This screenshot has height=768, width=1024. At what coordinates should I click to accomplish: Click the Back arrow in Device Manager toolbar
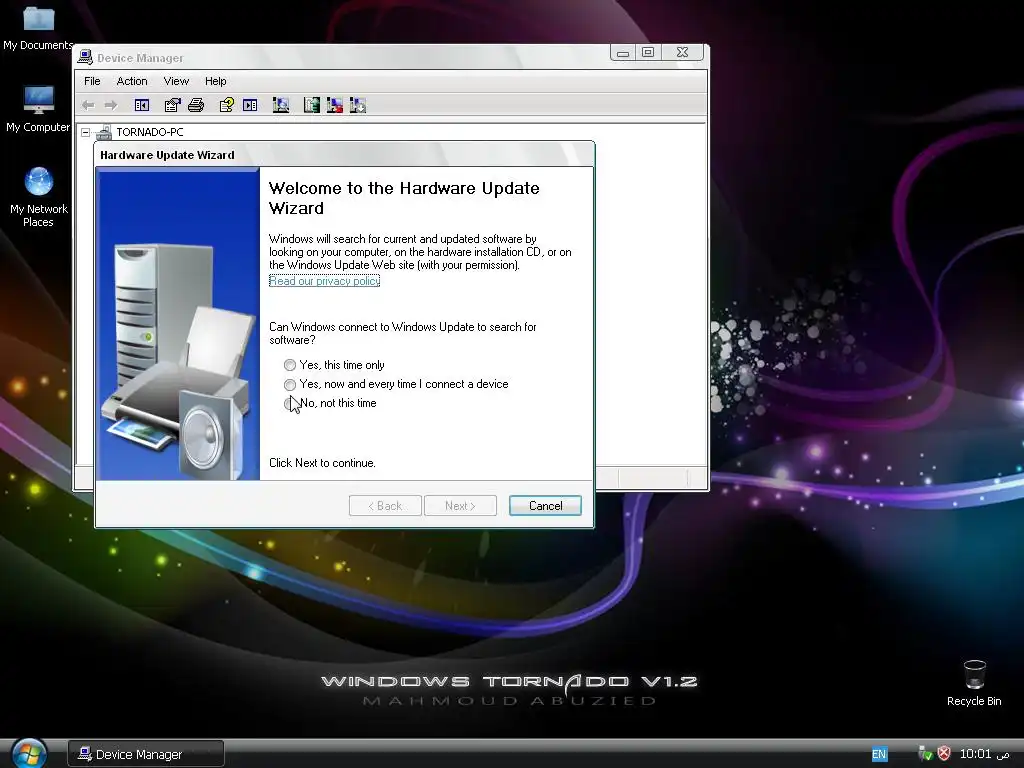(88, 105)
